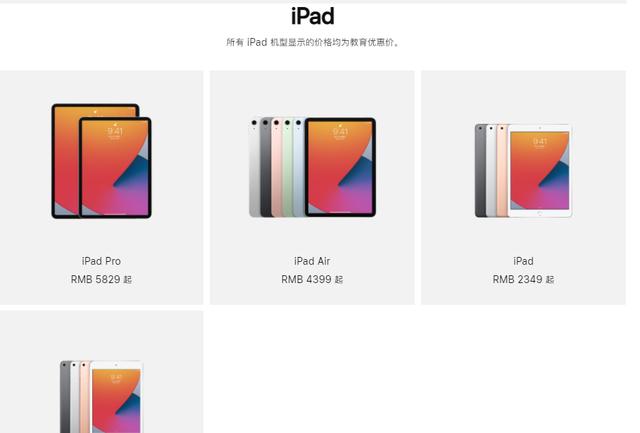
Task: Pick the gold standard iPad variant
Action: [x=502, y=171]
